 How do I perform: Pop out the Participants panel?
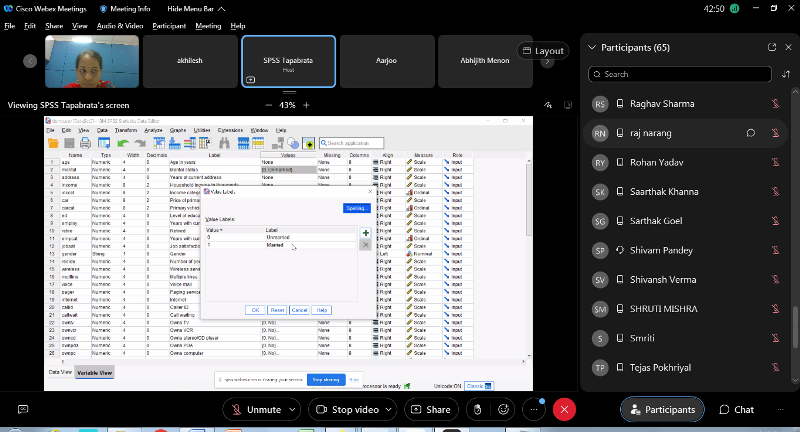point(771,47)
